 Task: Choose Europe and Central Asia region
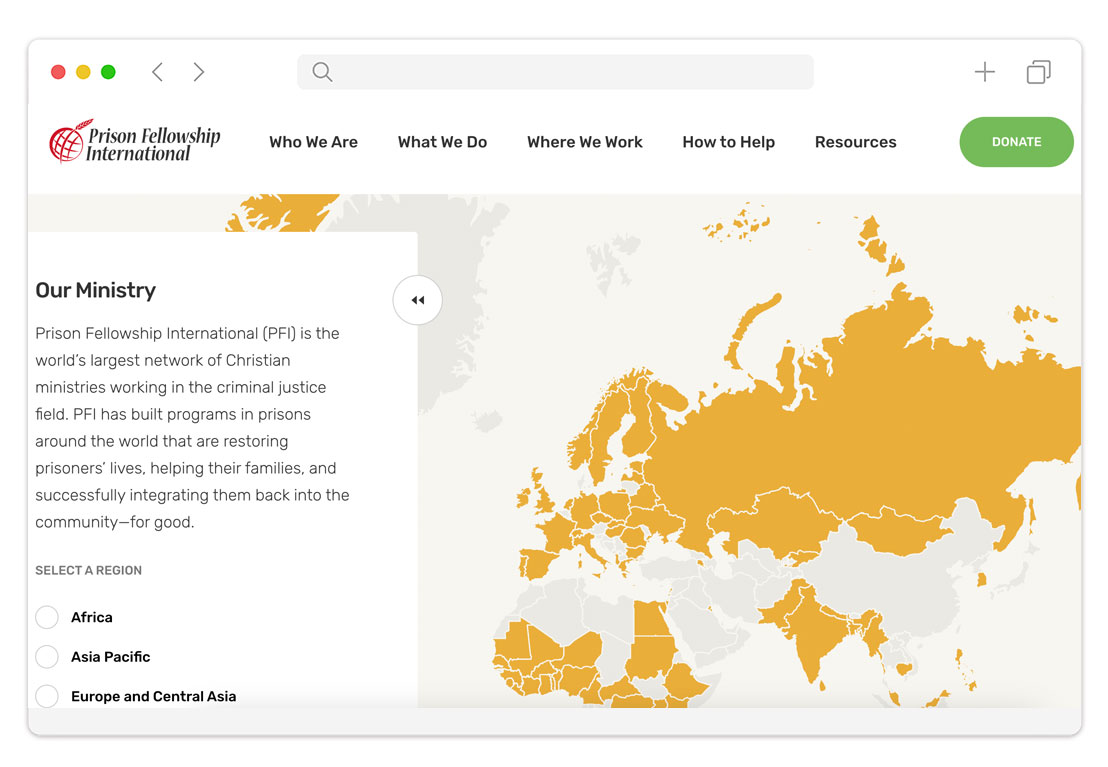47,696
